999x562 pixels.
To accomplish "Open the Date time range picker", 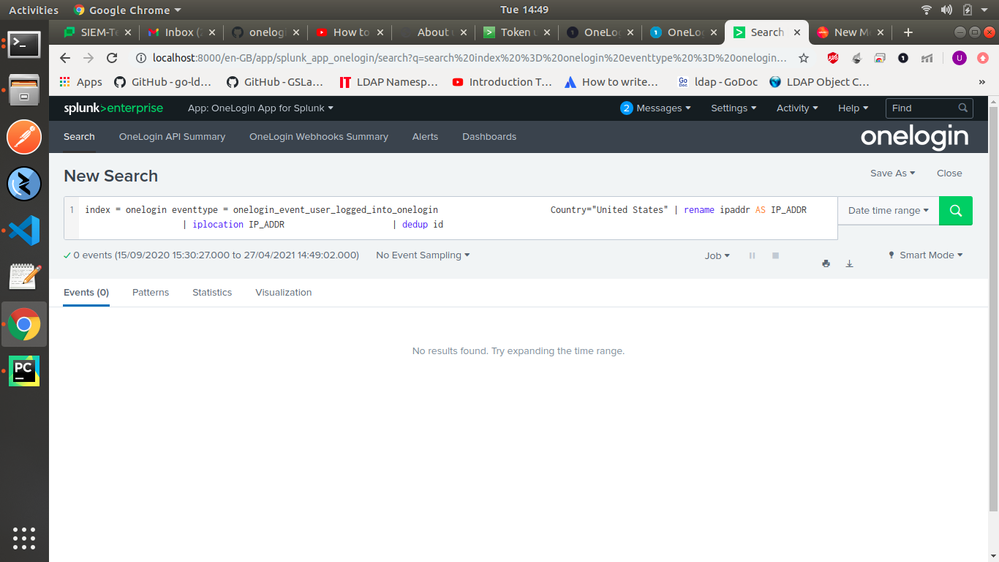I will 888,211.
